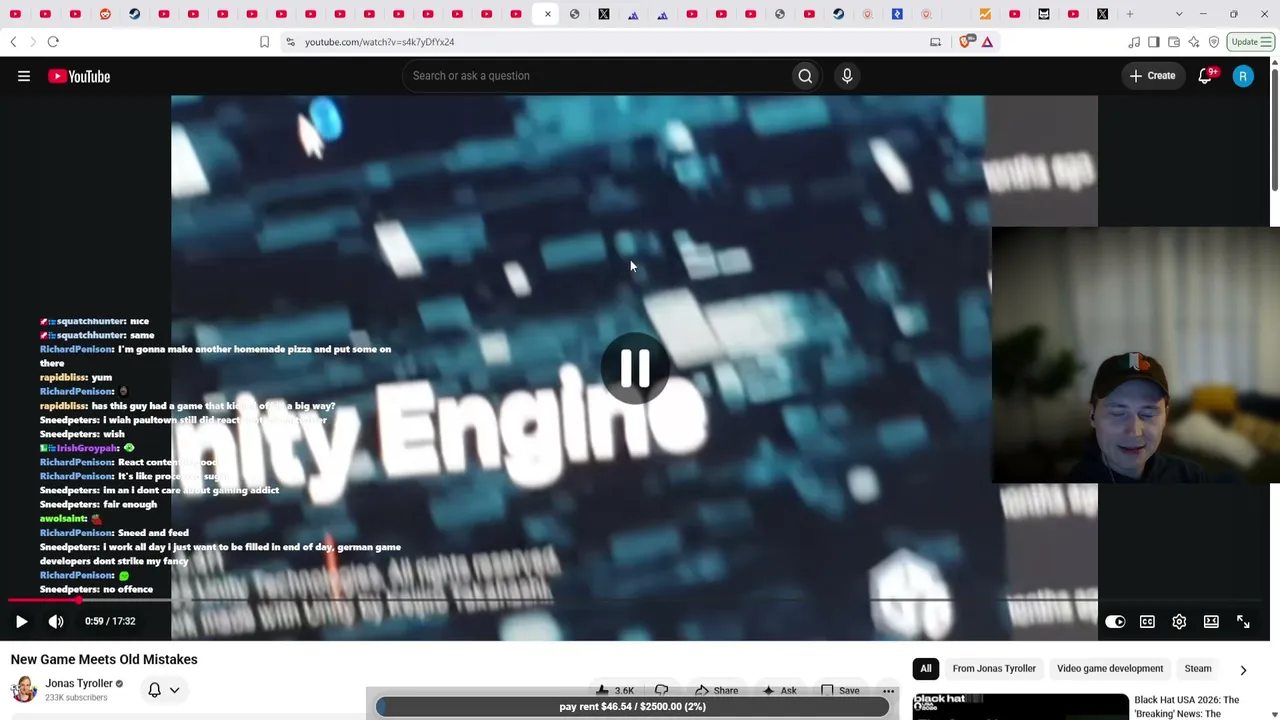Show more filter chips with the arrow
This screenshot has width=1280, height=720.
tap(1243, 669)
